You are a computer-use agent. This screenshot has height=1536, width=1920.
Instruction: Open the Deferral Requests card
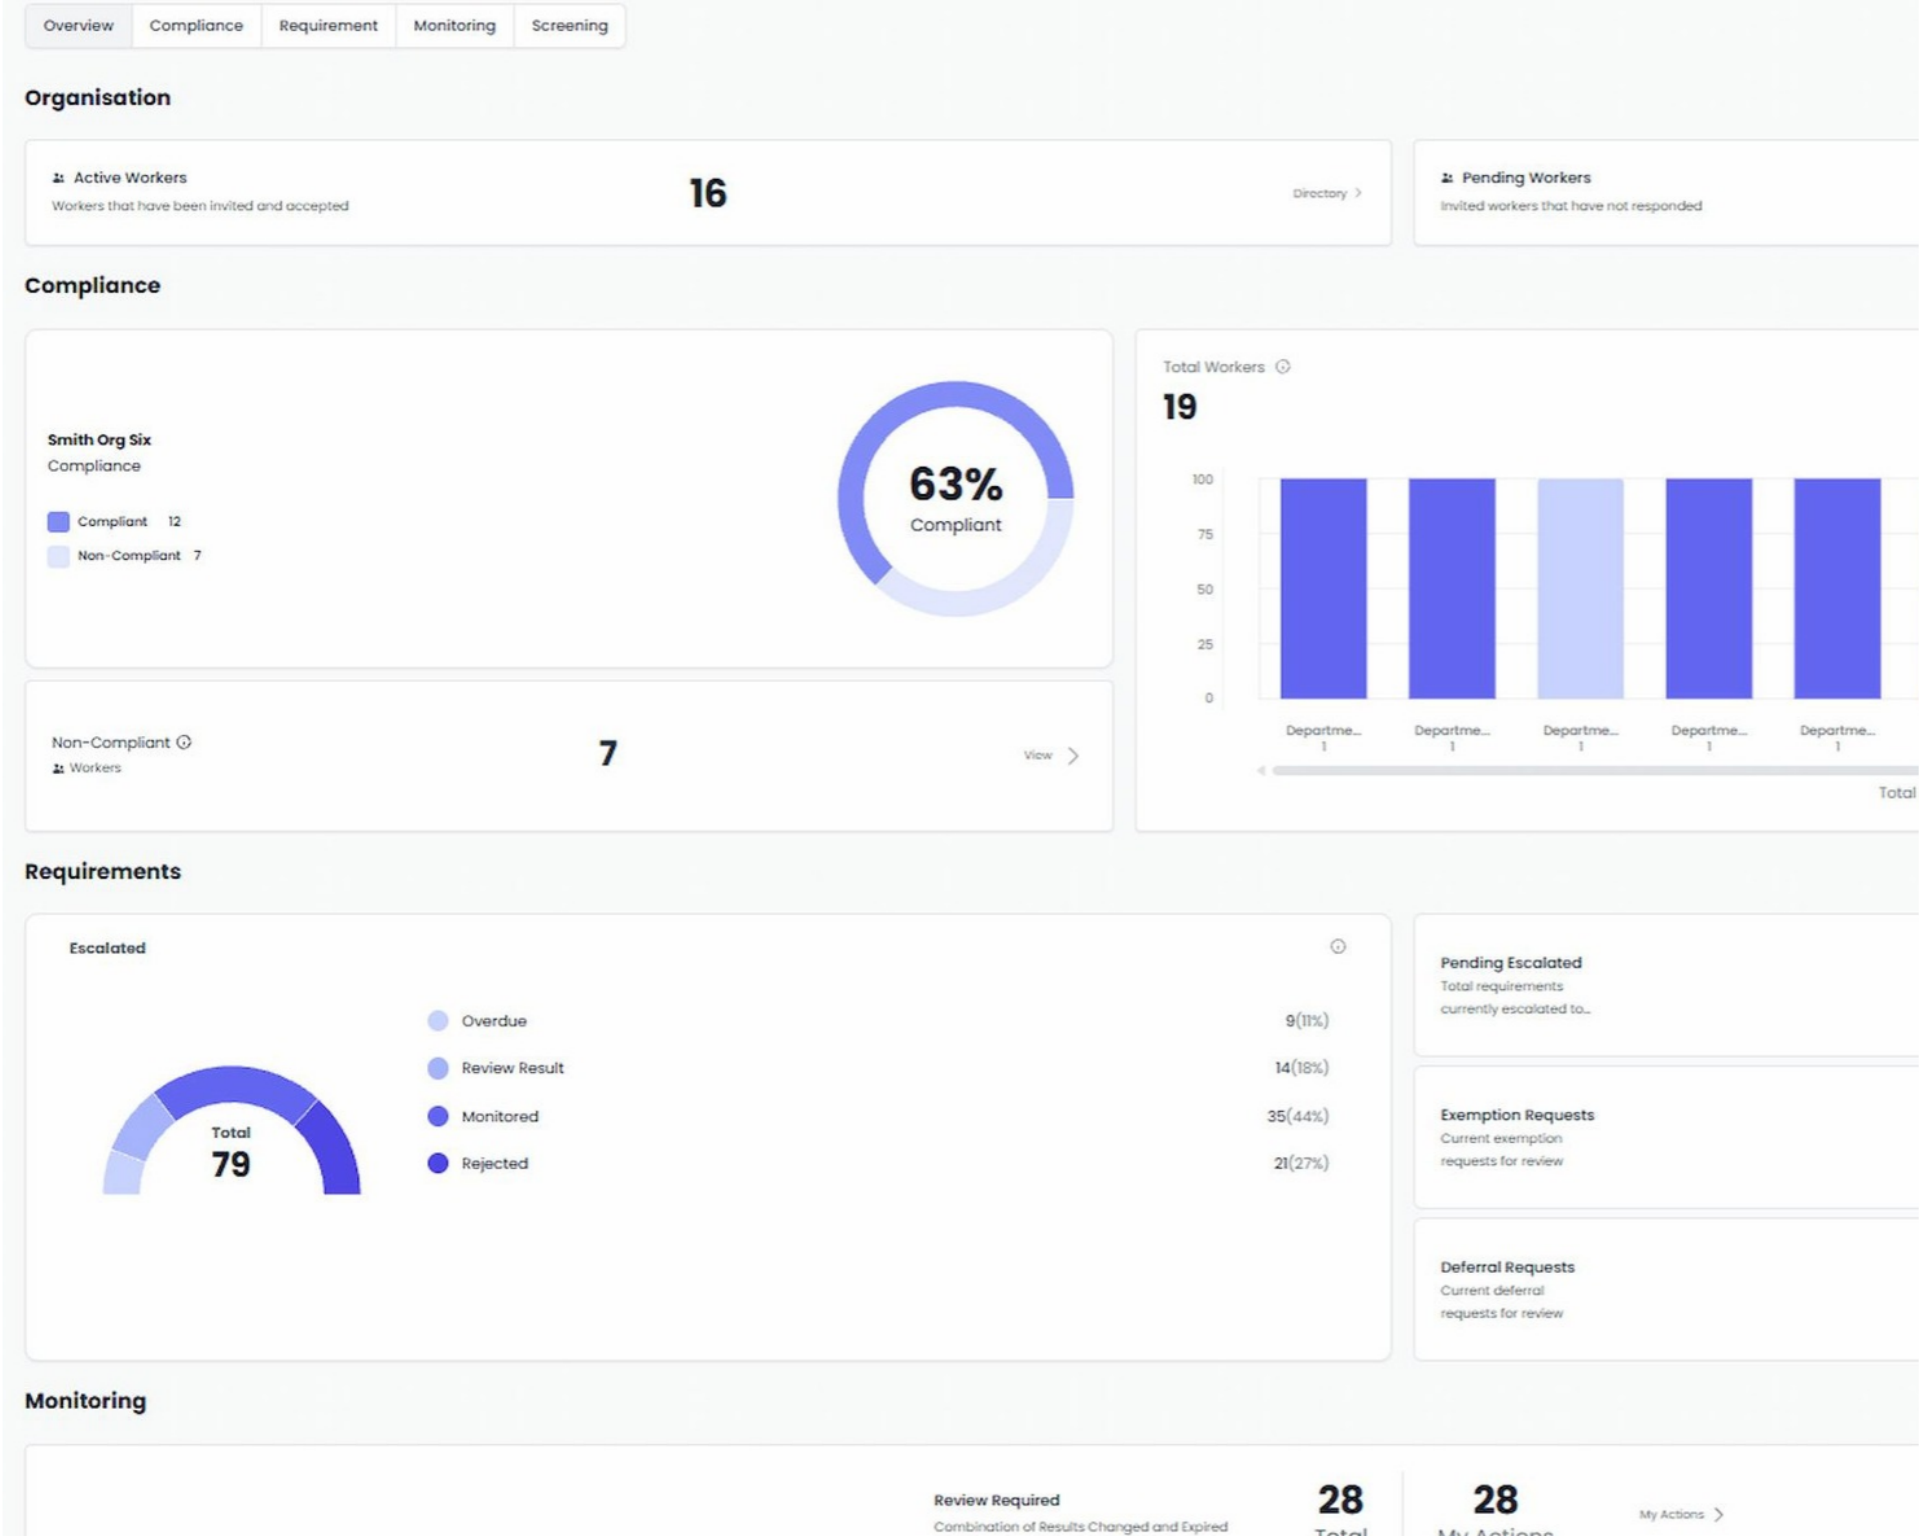(x=1666, y=1289)
